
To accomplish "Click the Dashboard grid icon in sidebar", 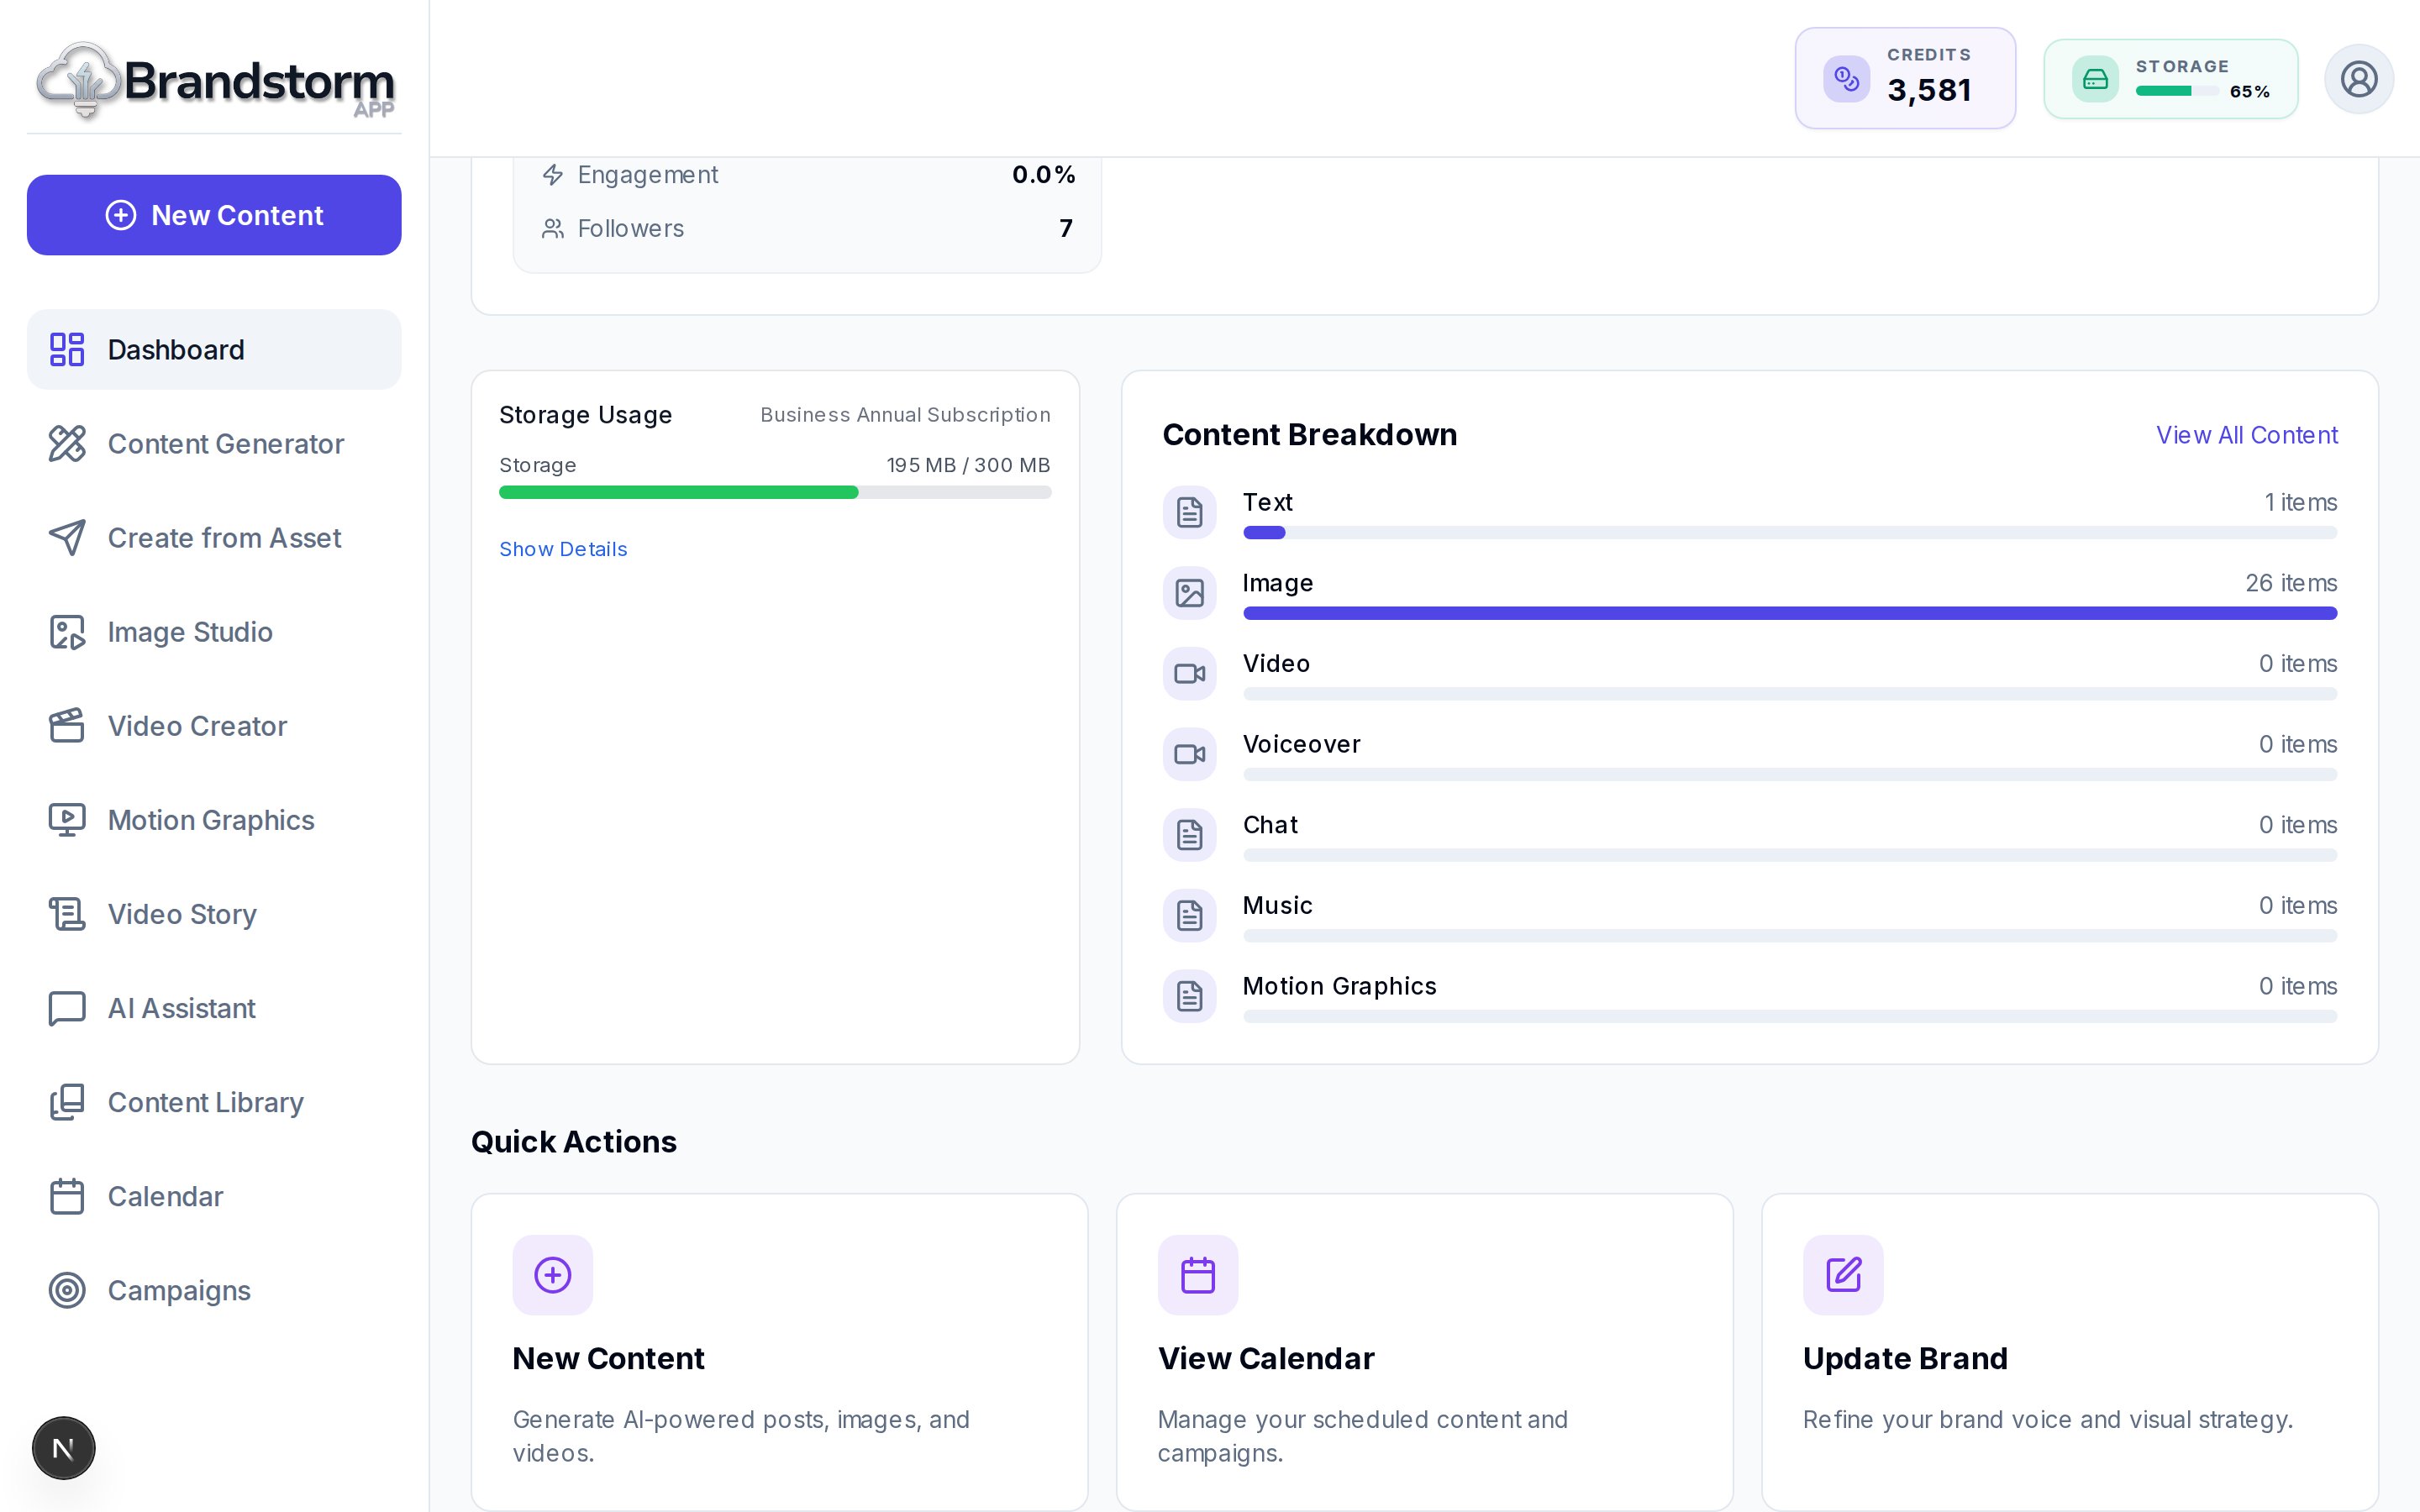I will 67,350.
